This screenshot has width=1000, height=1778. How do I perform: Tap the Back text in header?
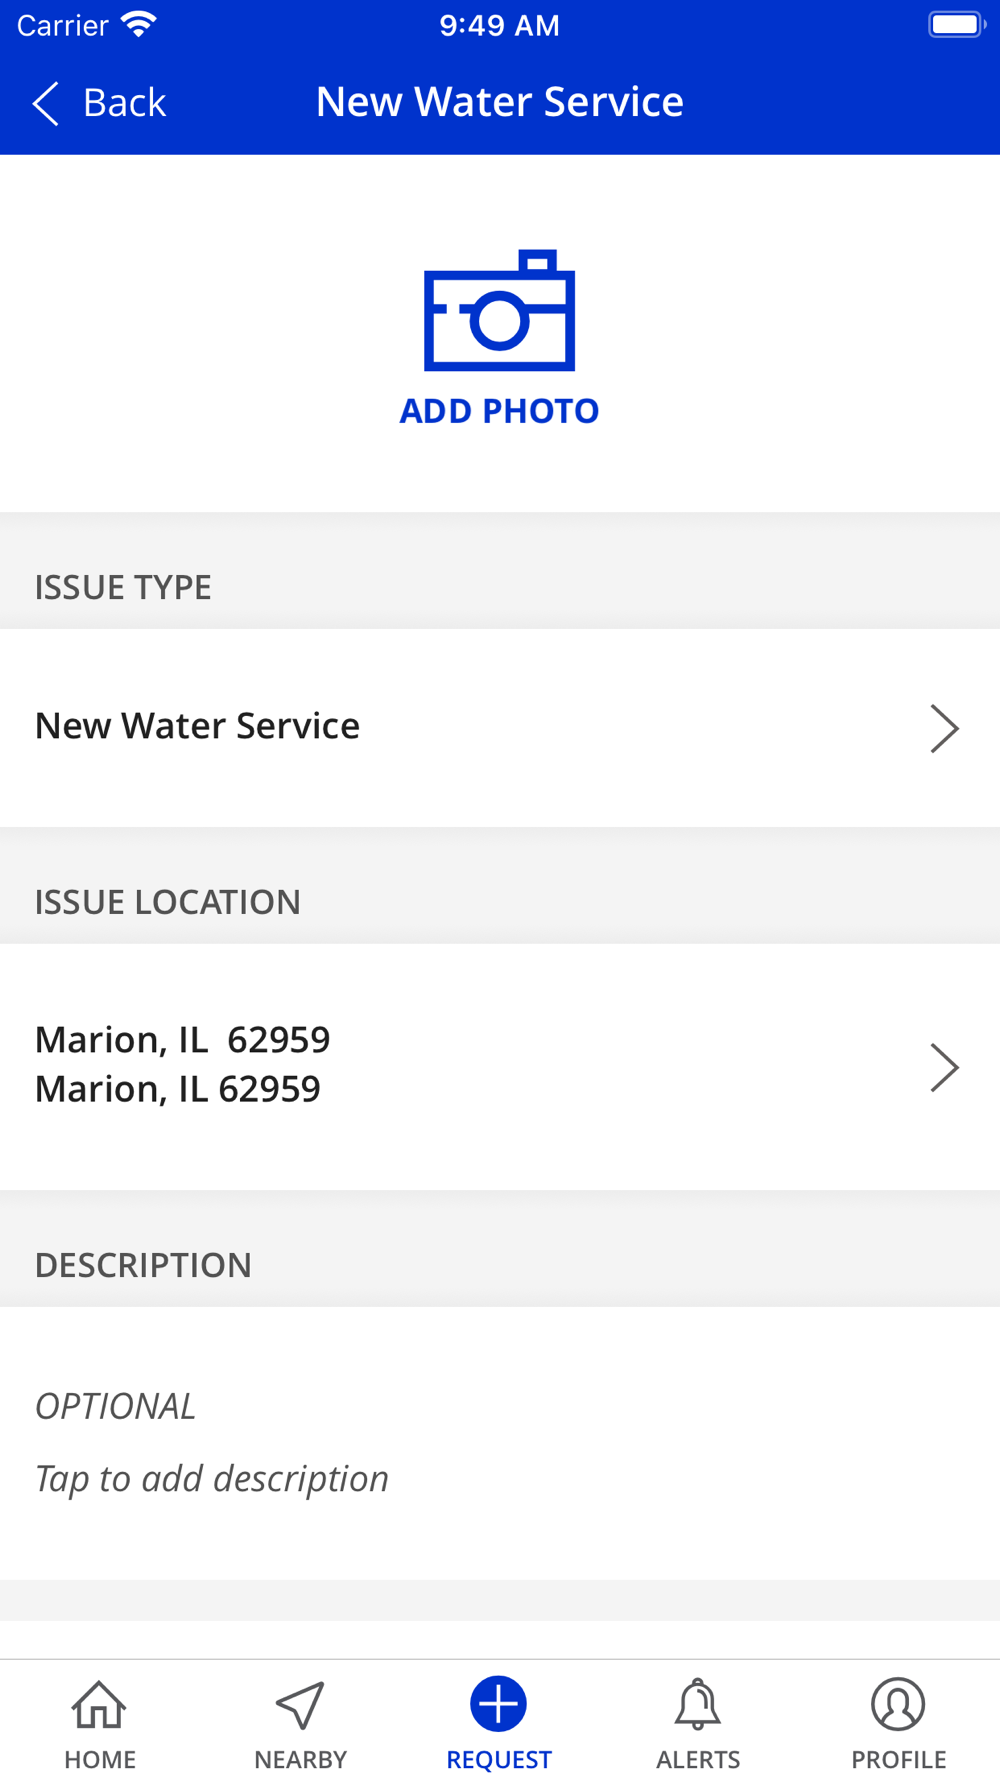(124, 103)
